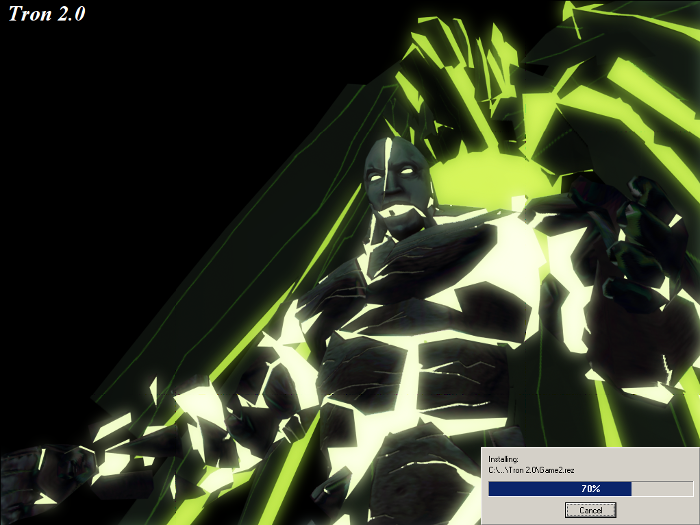Cancel the Tron 2.0 installation
The image size is (700, 525).
591,510
